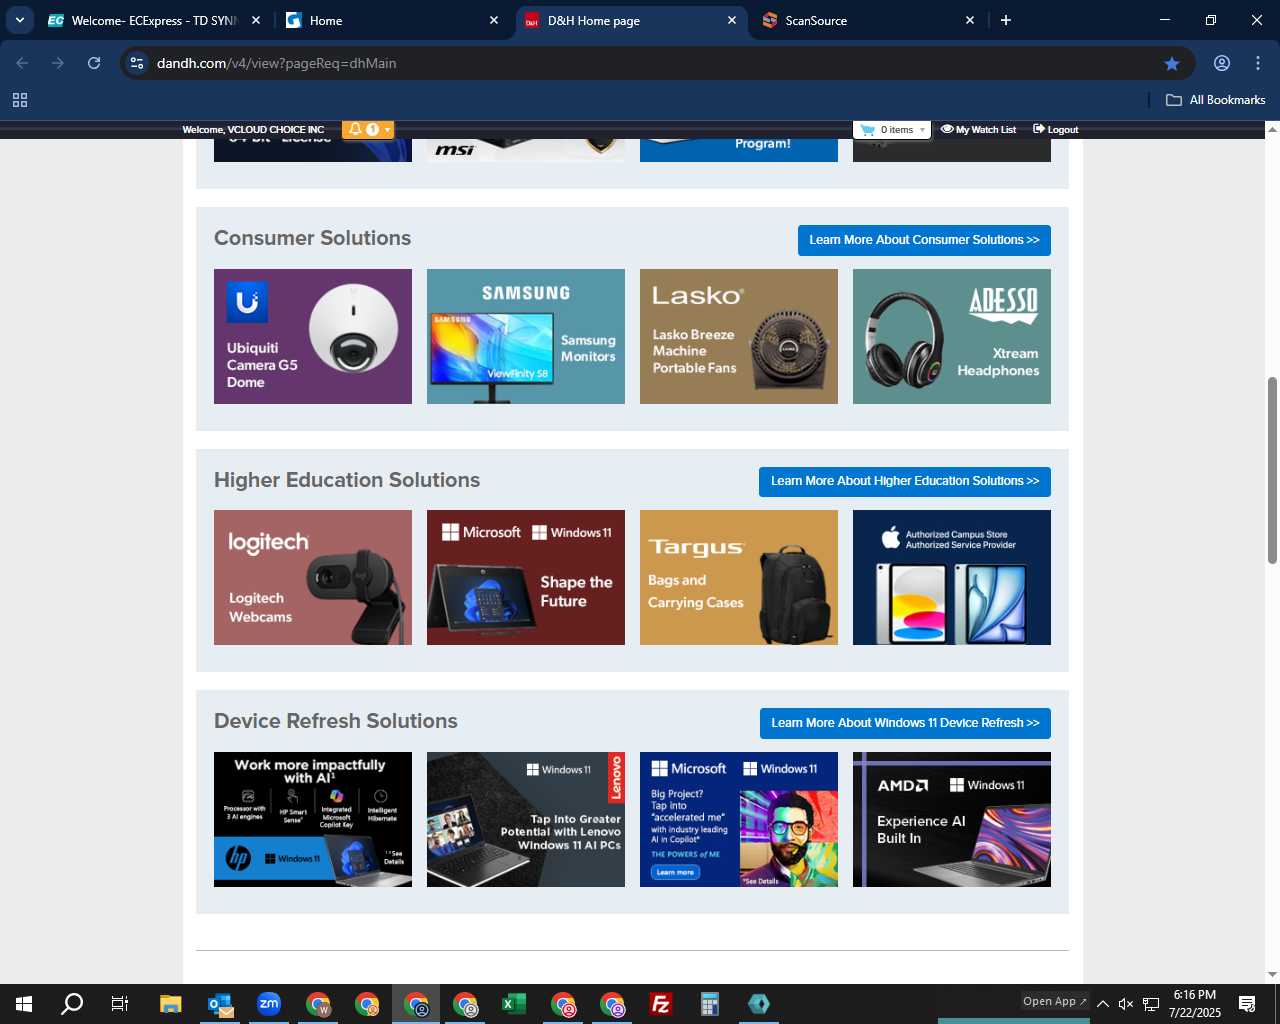Screen dimensions: 1280x1024
Task: Click the muted volume tray icon
Action: point(1126,1004)
